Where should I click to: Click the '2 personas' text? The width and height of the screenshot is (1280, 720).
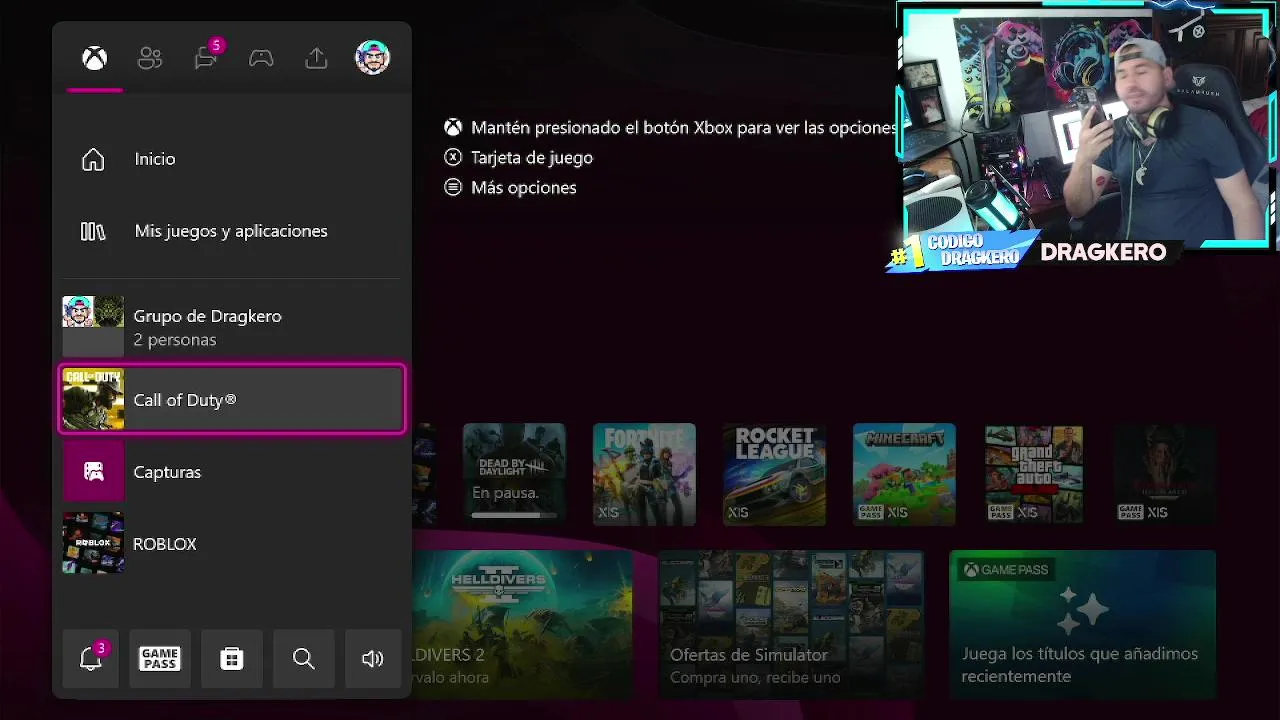click(175, 340)
